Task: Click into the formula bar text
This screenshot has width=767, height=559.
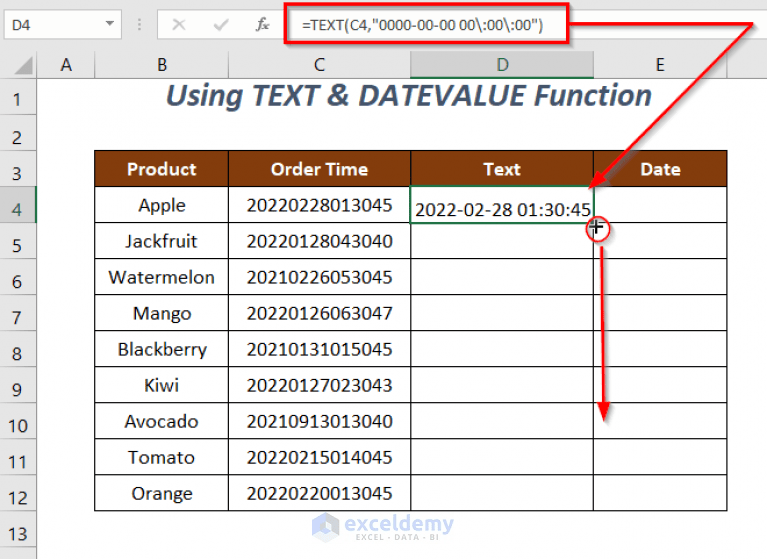Action: 423,25
